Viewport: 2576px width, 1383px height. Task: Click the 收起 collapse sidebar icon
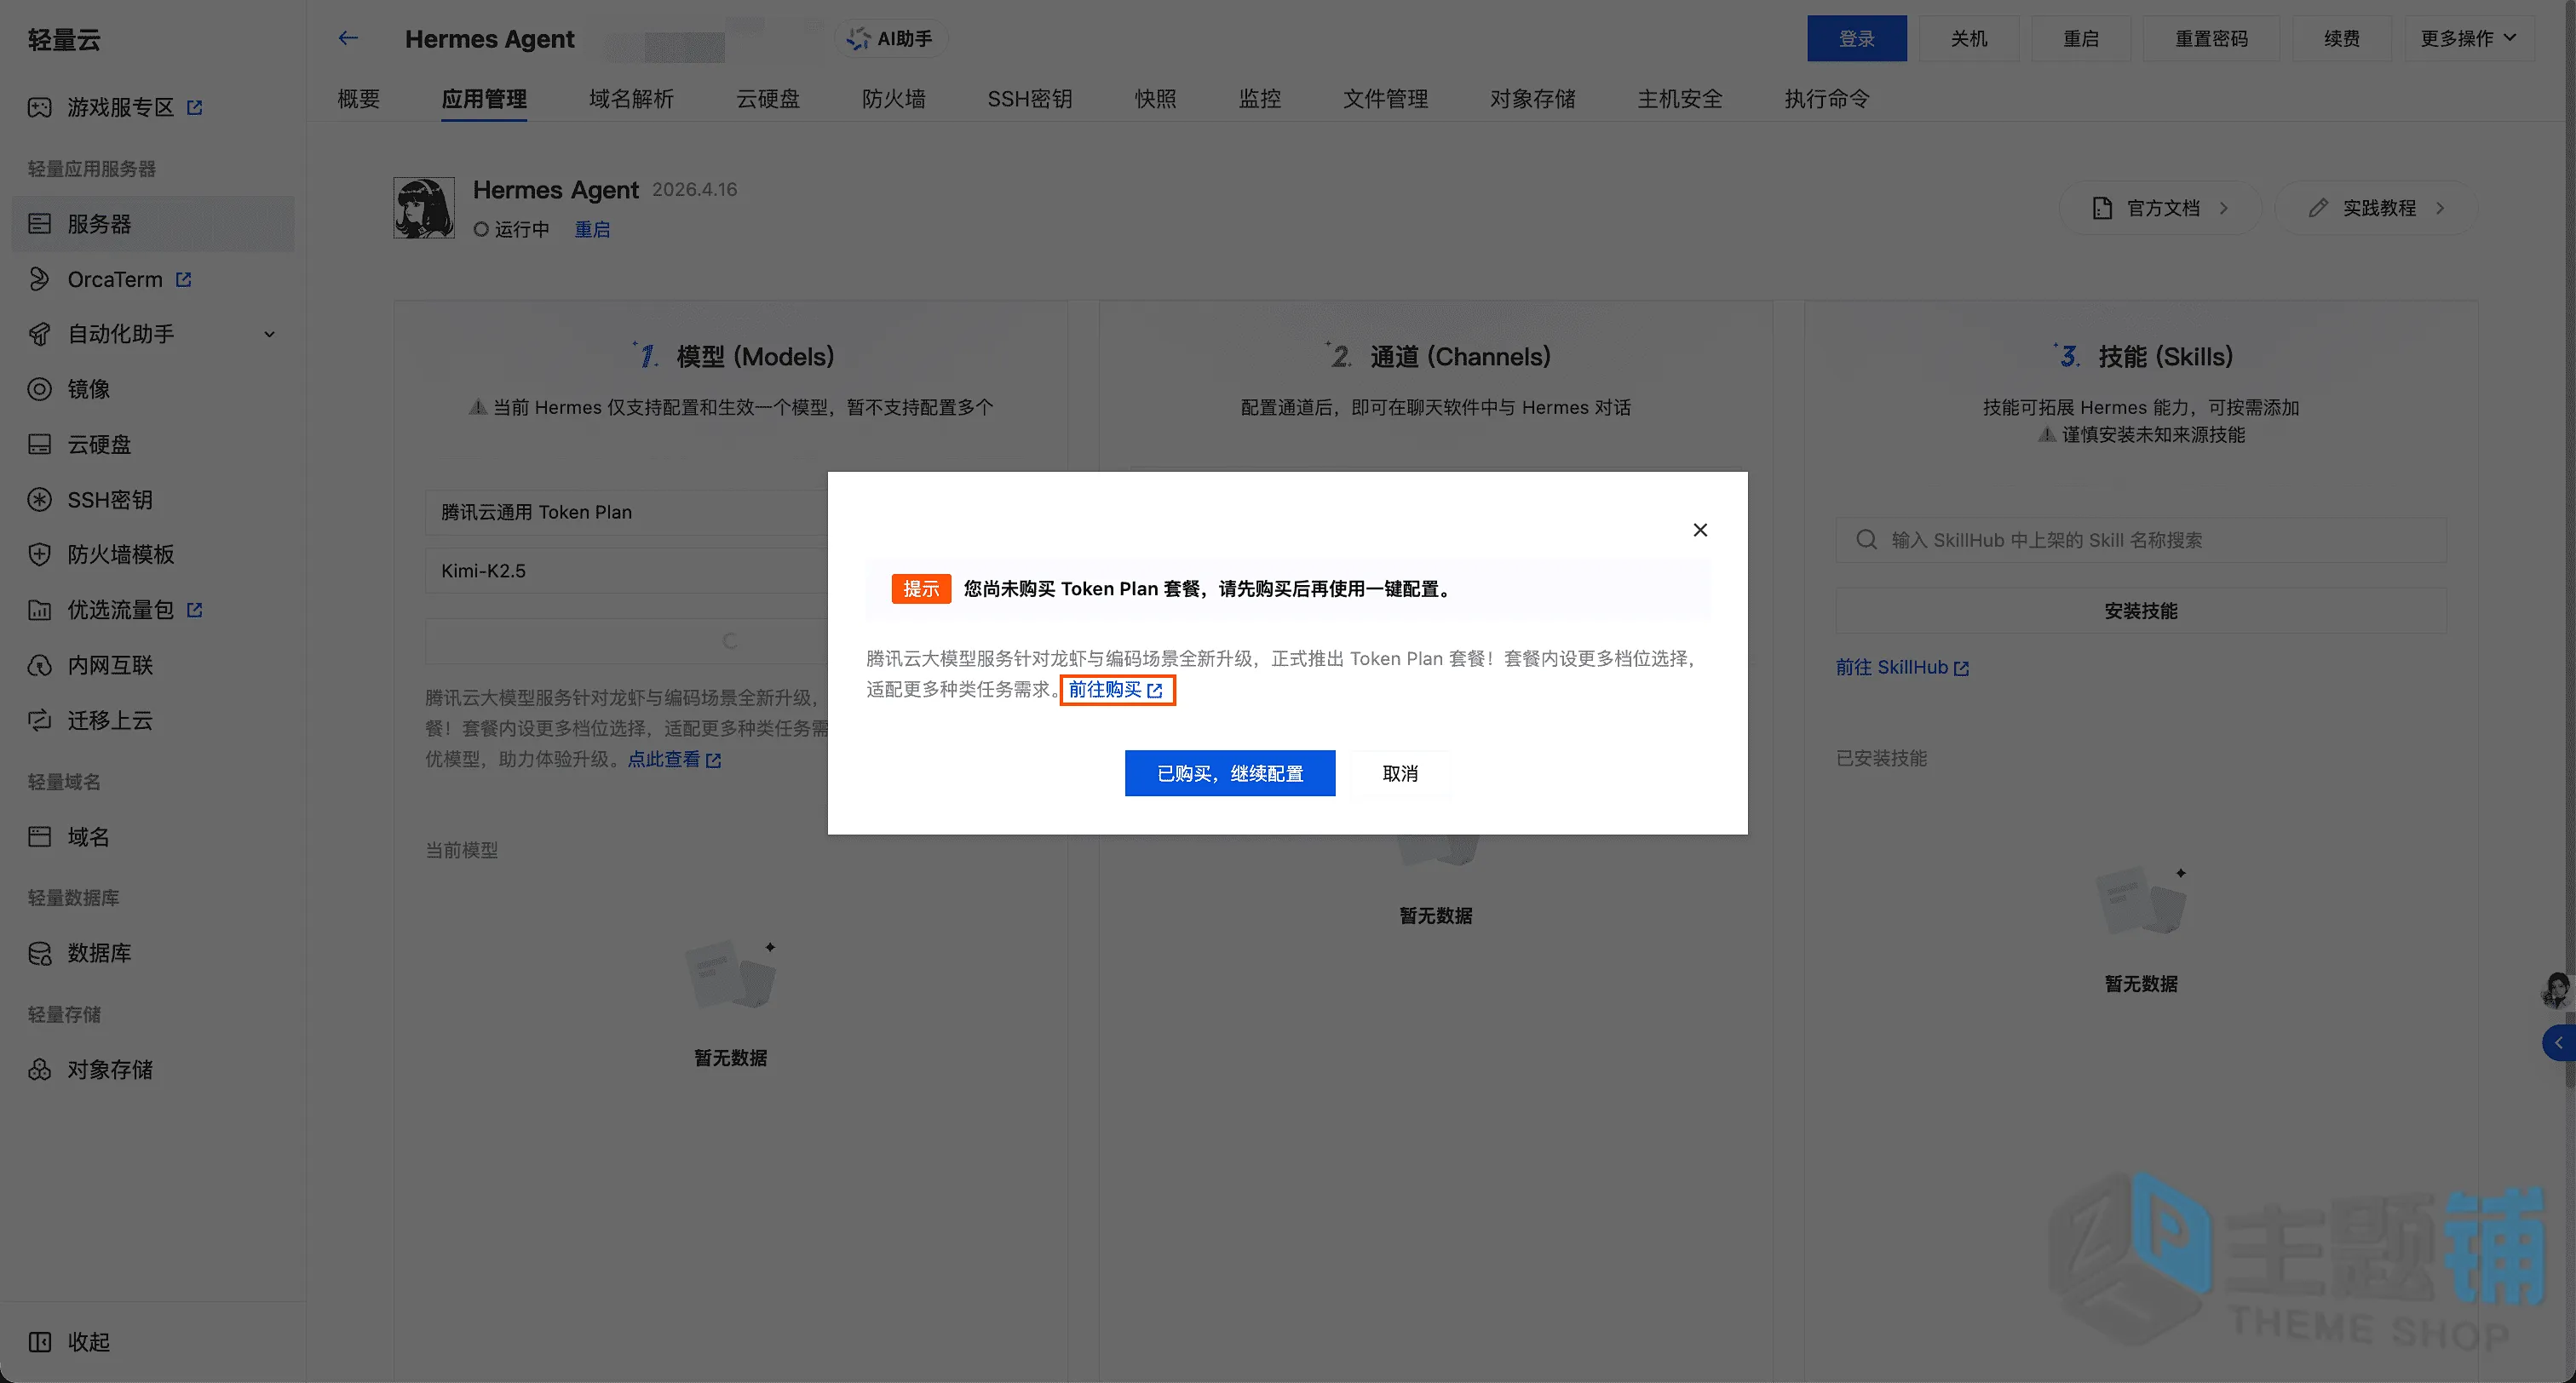pos(39,1341)
